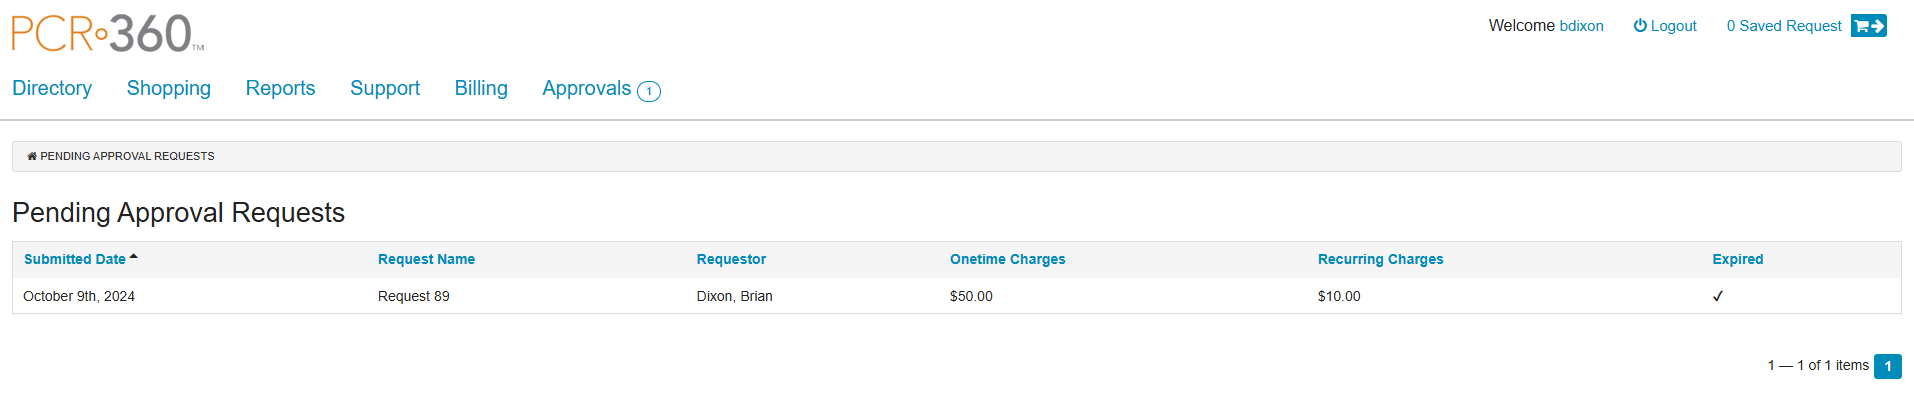Image resolution: width=1914 pixels, height=416 pixels.
Task: Click the Logout power icon
Action: click(x=1640, y=26)
